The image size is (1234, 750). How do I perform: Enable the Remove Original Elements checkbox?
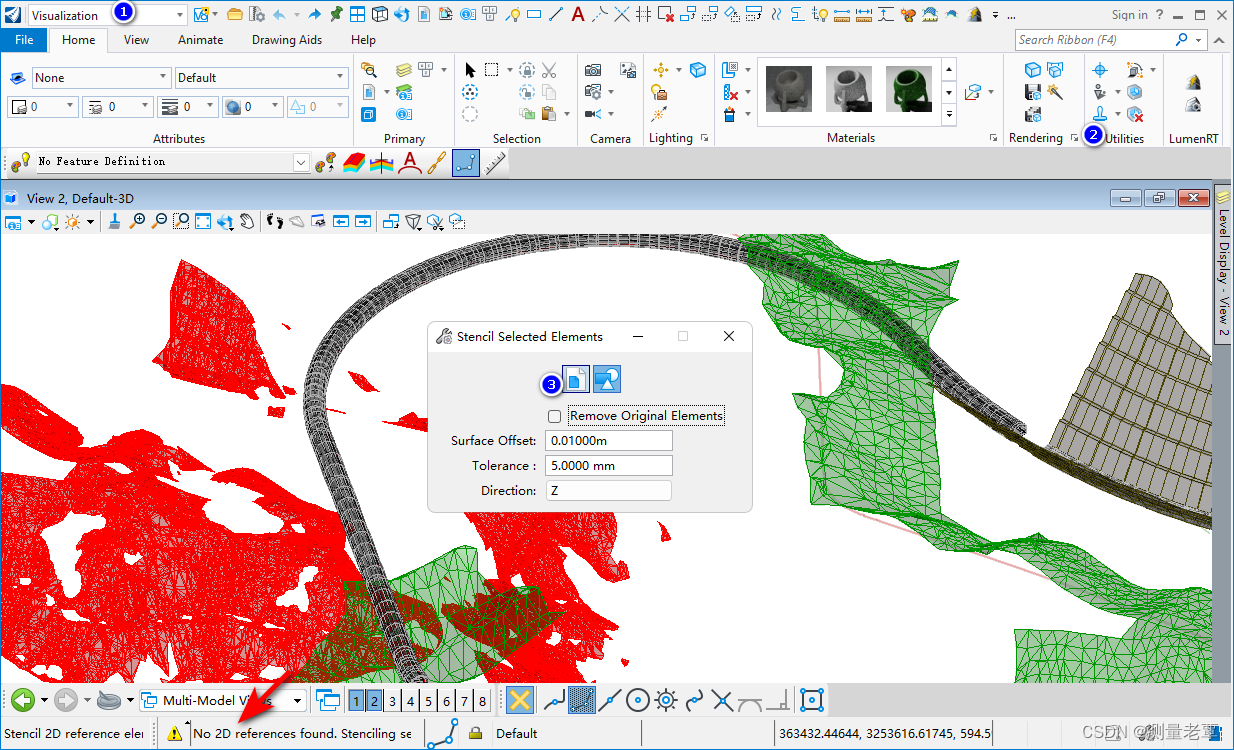(555, 416)
